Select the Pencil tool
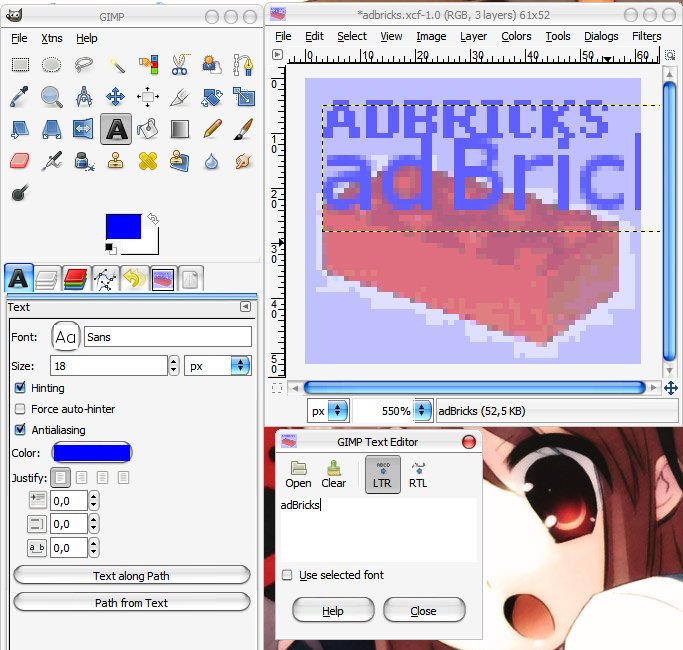This screenshot has height=650, width=683. pyautogui.click(x=212, y=129)
